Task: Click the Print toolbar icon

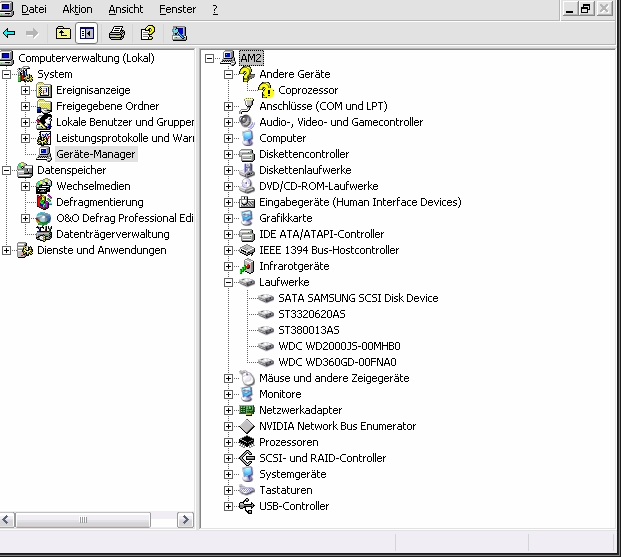Action: pyautogui.click(x=117, y=33)
